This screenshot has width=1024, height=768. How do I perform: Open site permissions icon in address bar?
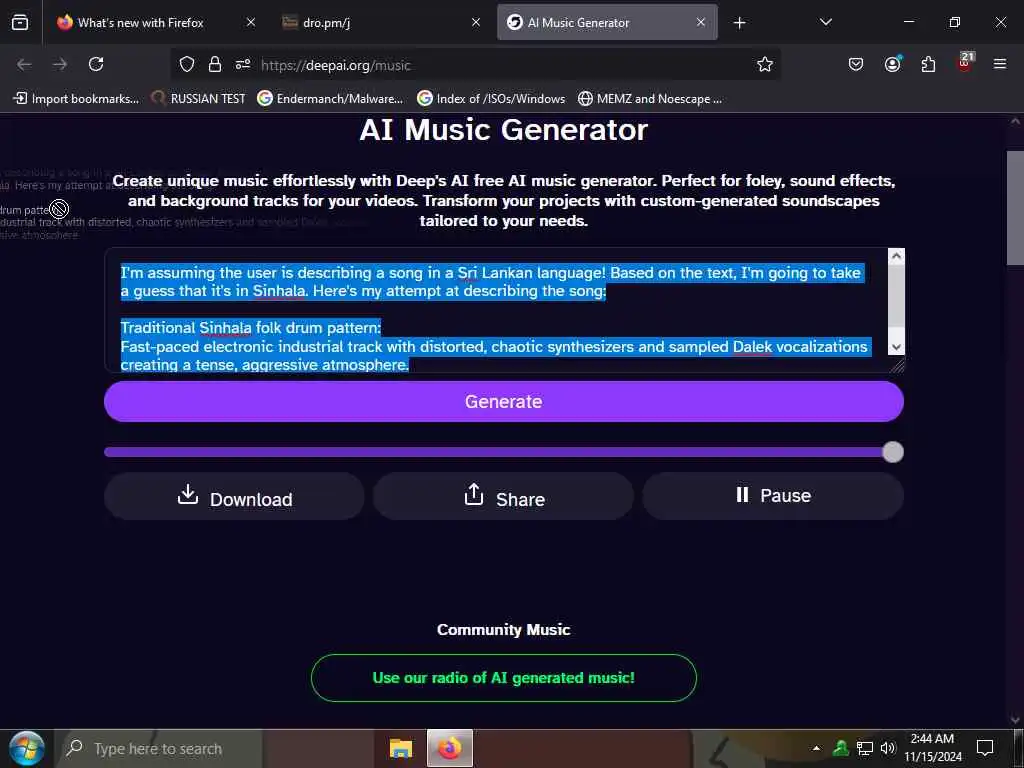click(243, 64)
